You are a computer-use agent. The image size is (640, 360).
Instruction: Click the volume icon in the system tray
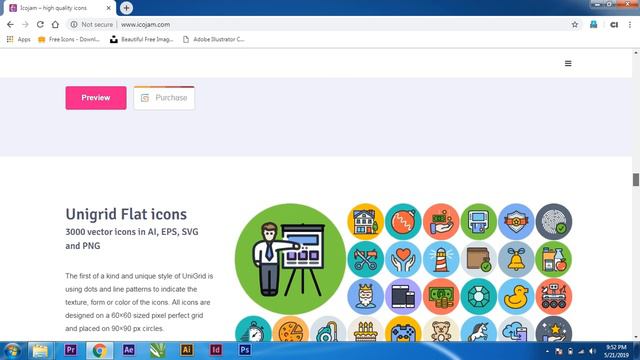pos(592,351)
